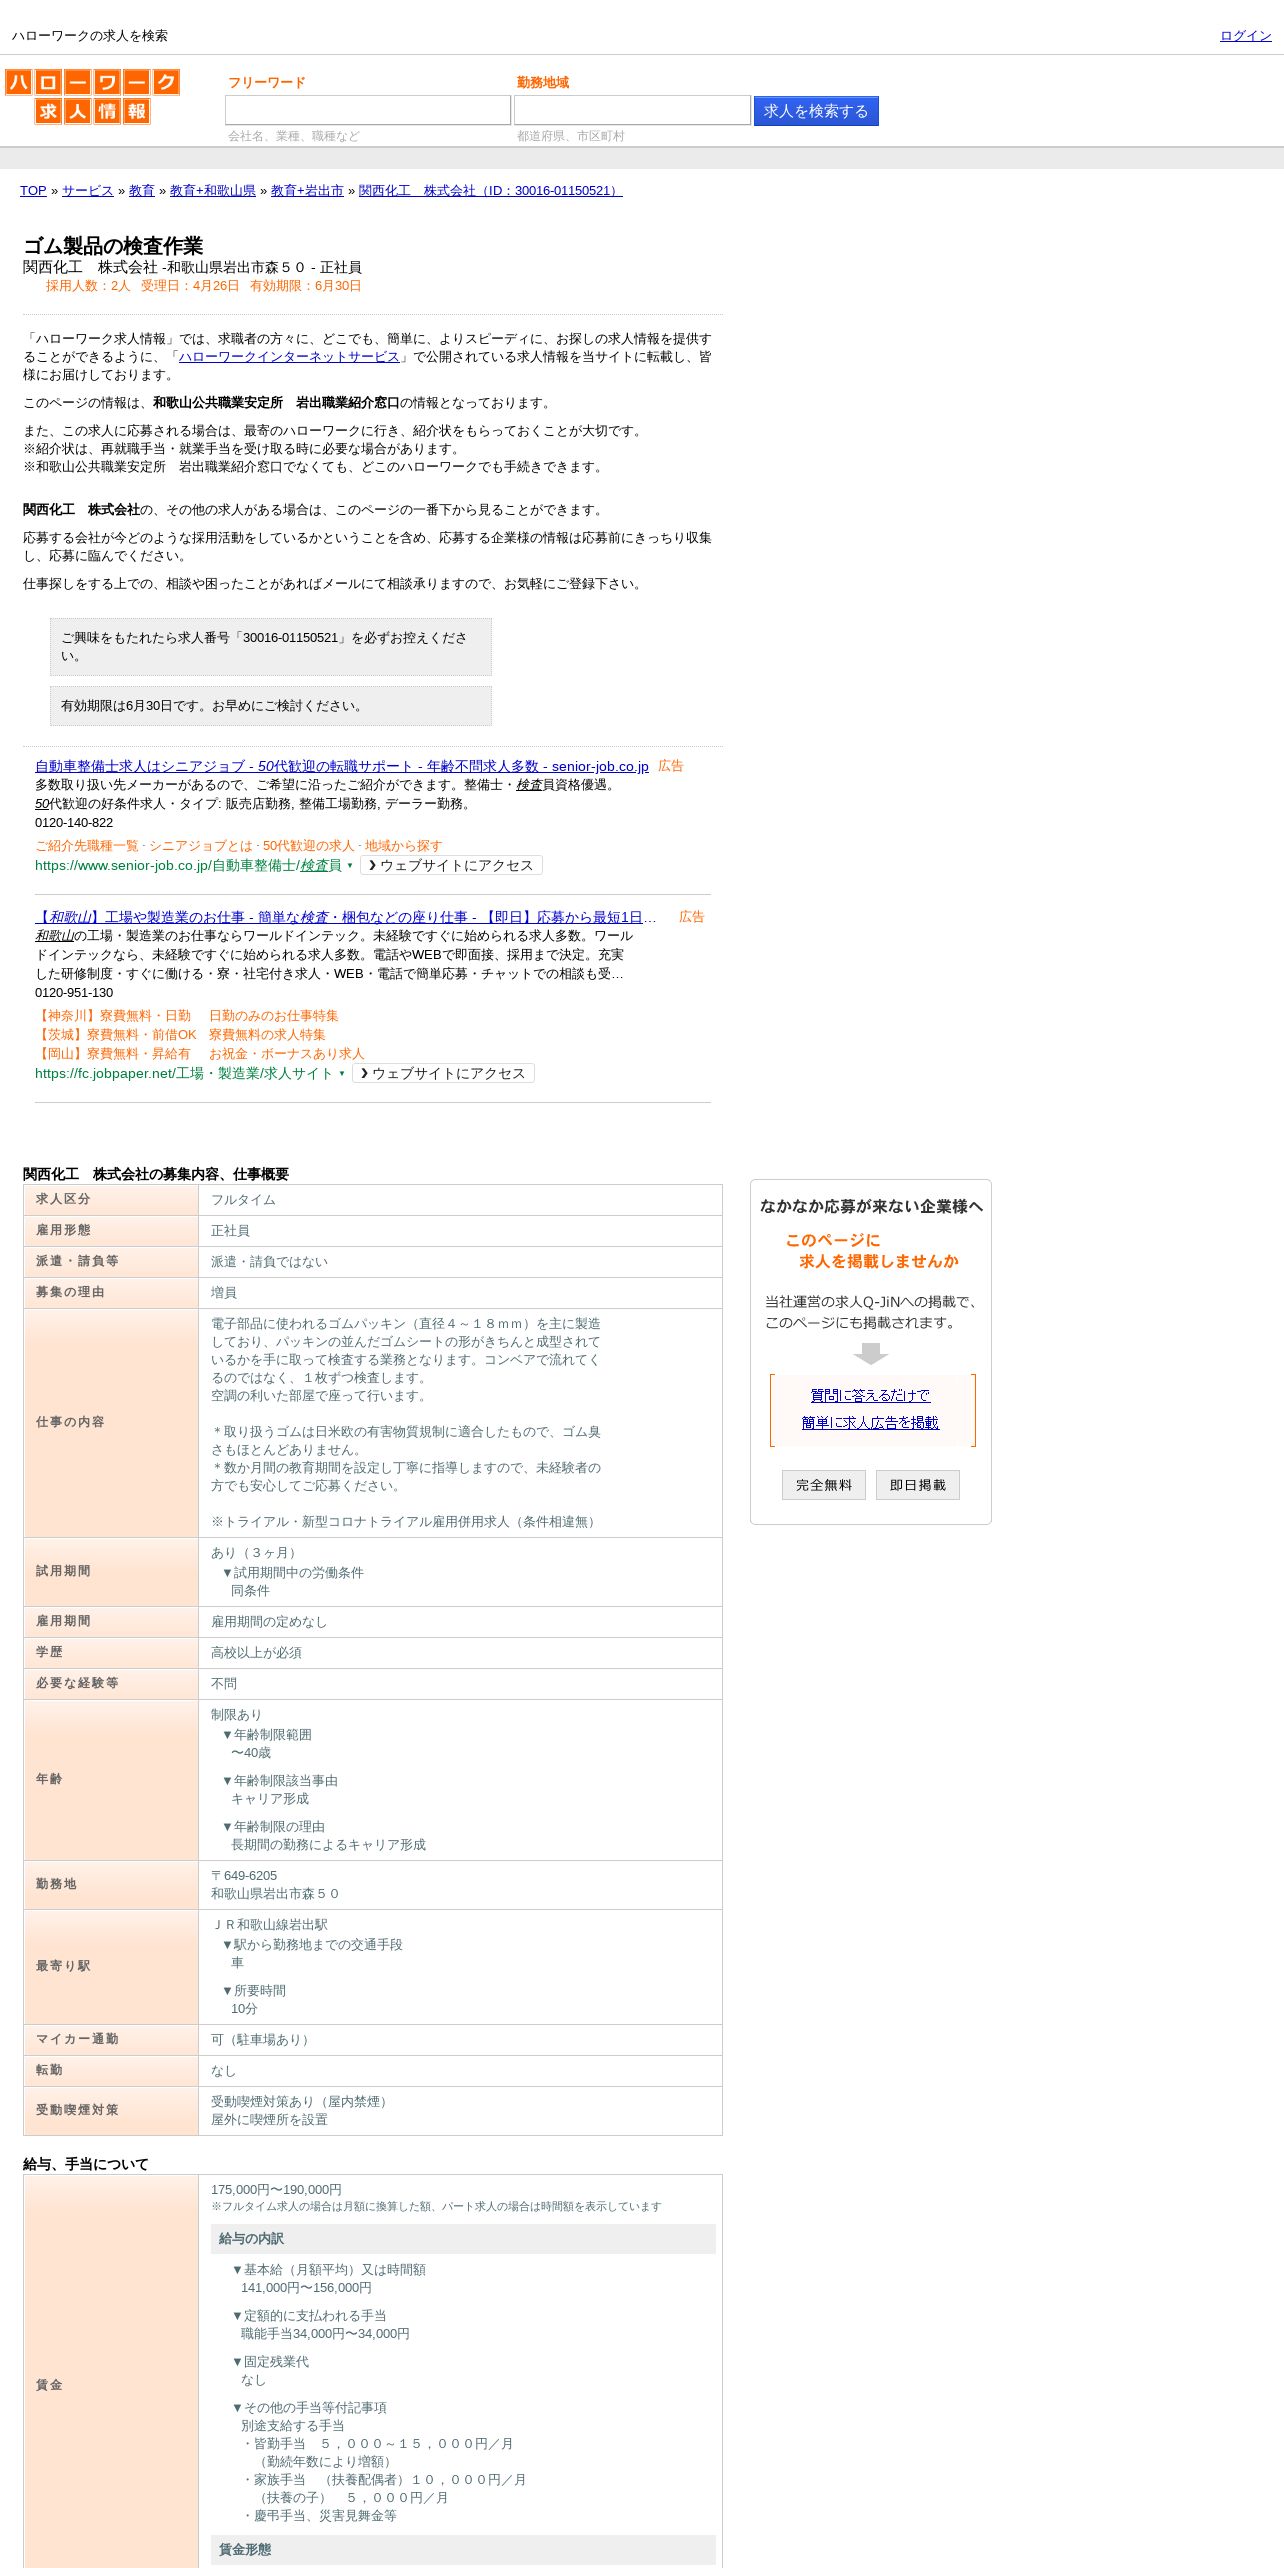Select the 0120-140-822 phone number
This screenshot has width=1284, height=2568.
pos(74,823)
